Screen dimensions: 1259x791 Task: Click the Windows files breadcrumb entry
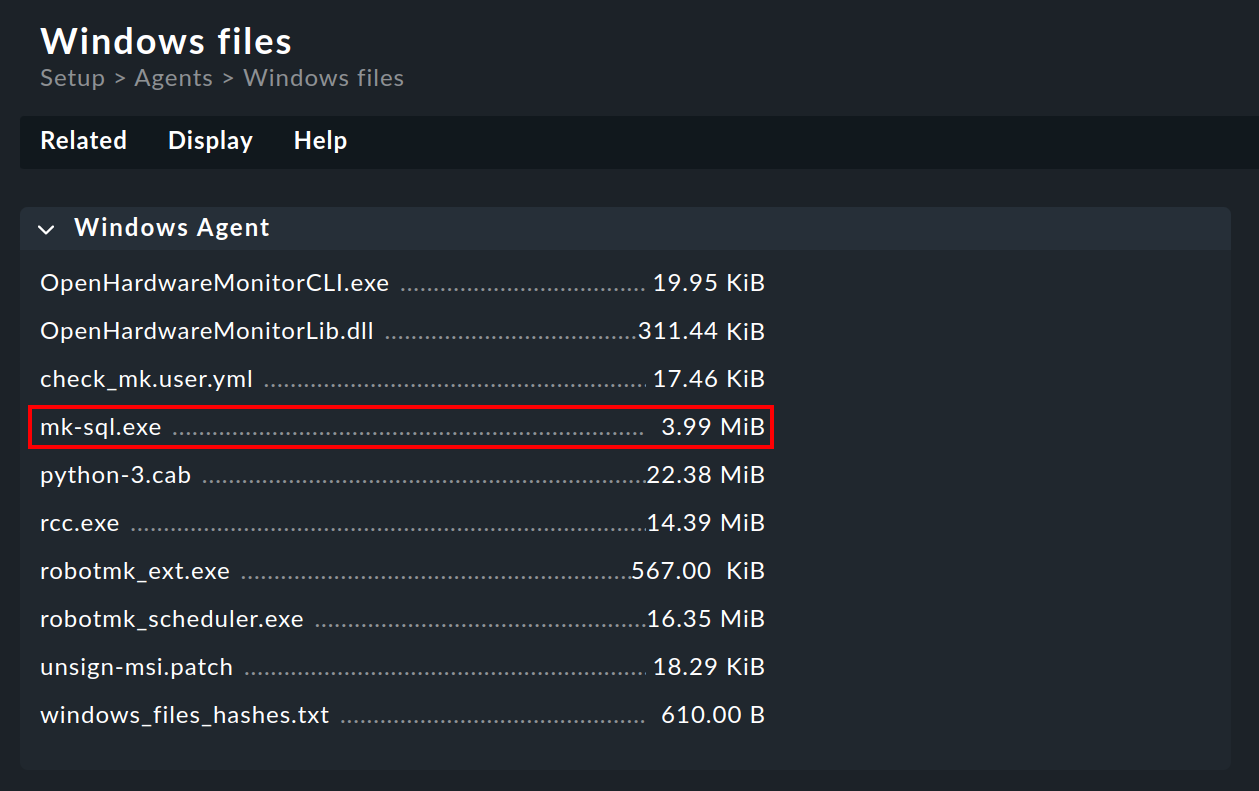tap(324, 78)
